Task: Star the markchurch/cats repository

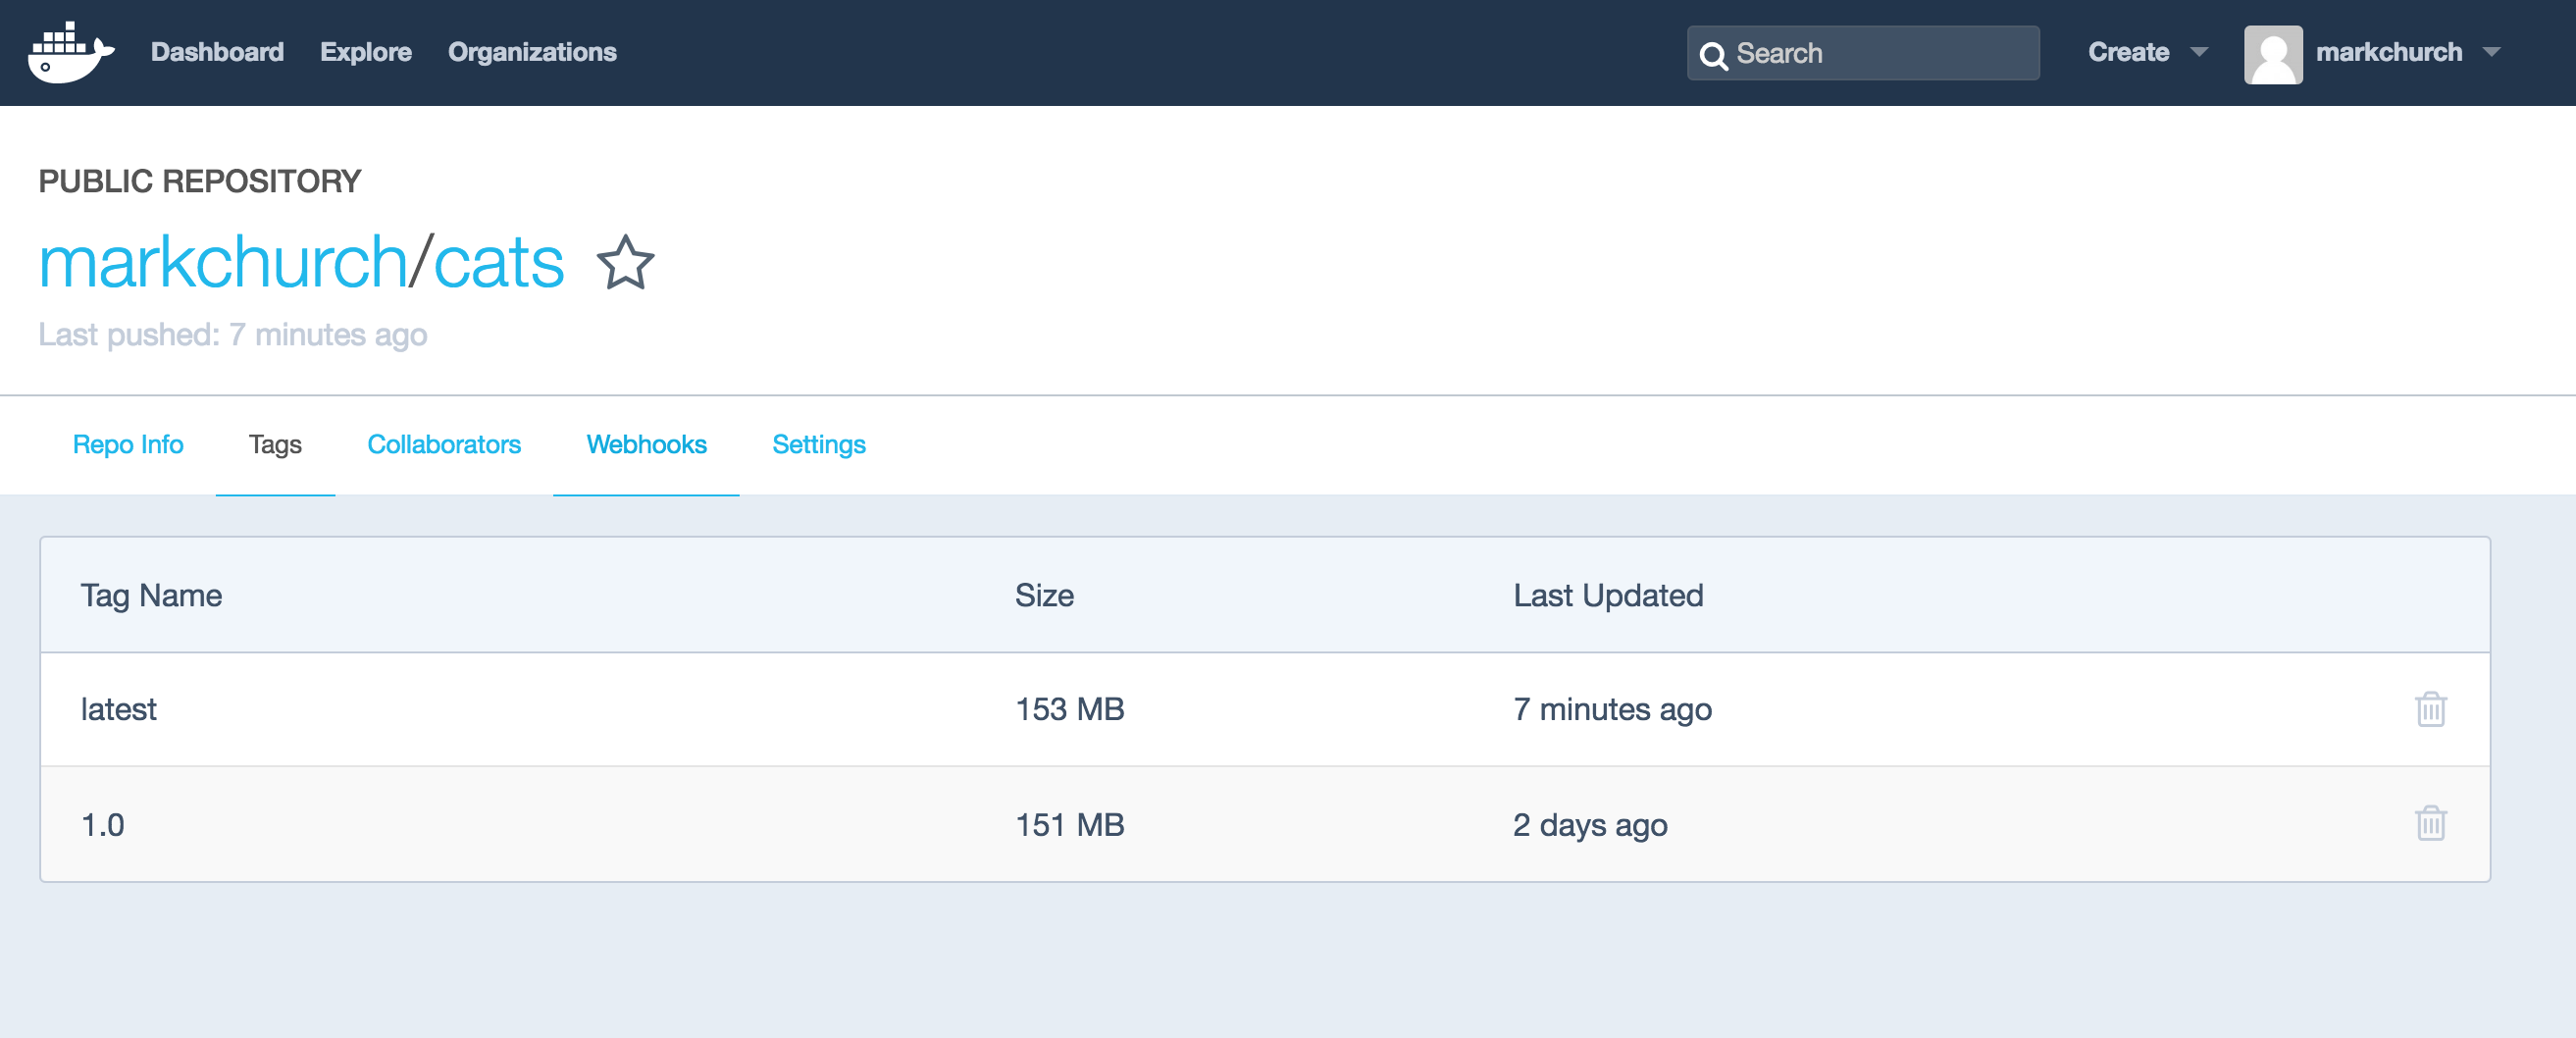Action: 625,263
